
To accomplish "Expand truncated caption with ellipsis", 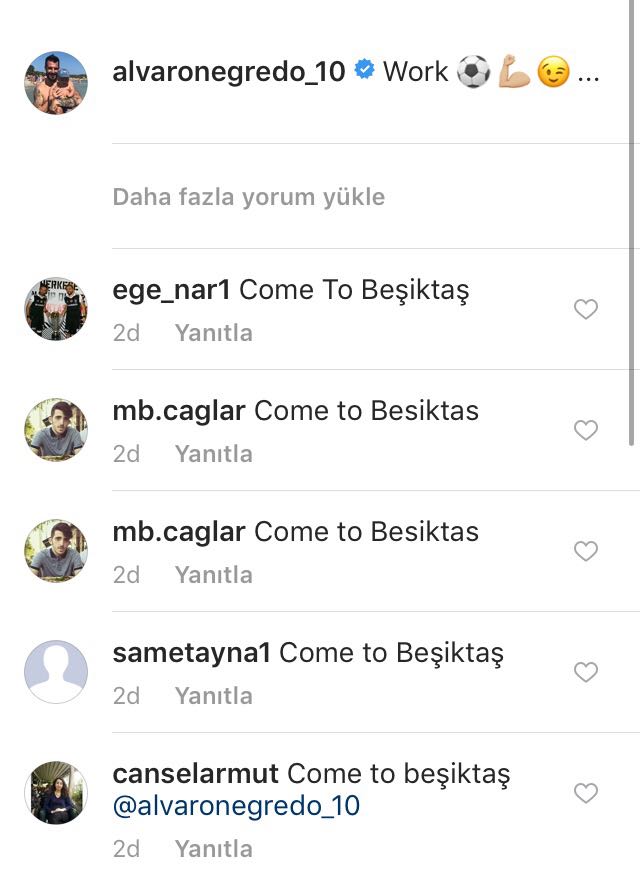I will [588, 76].
